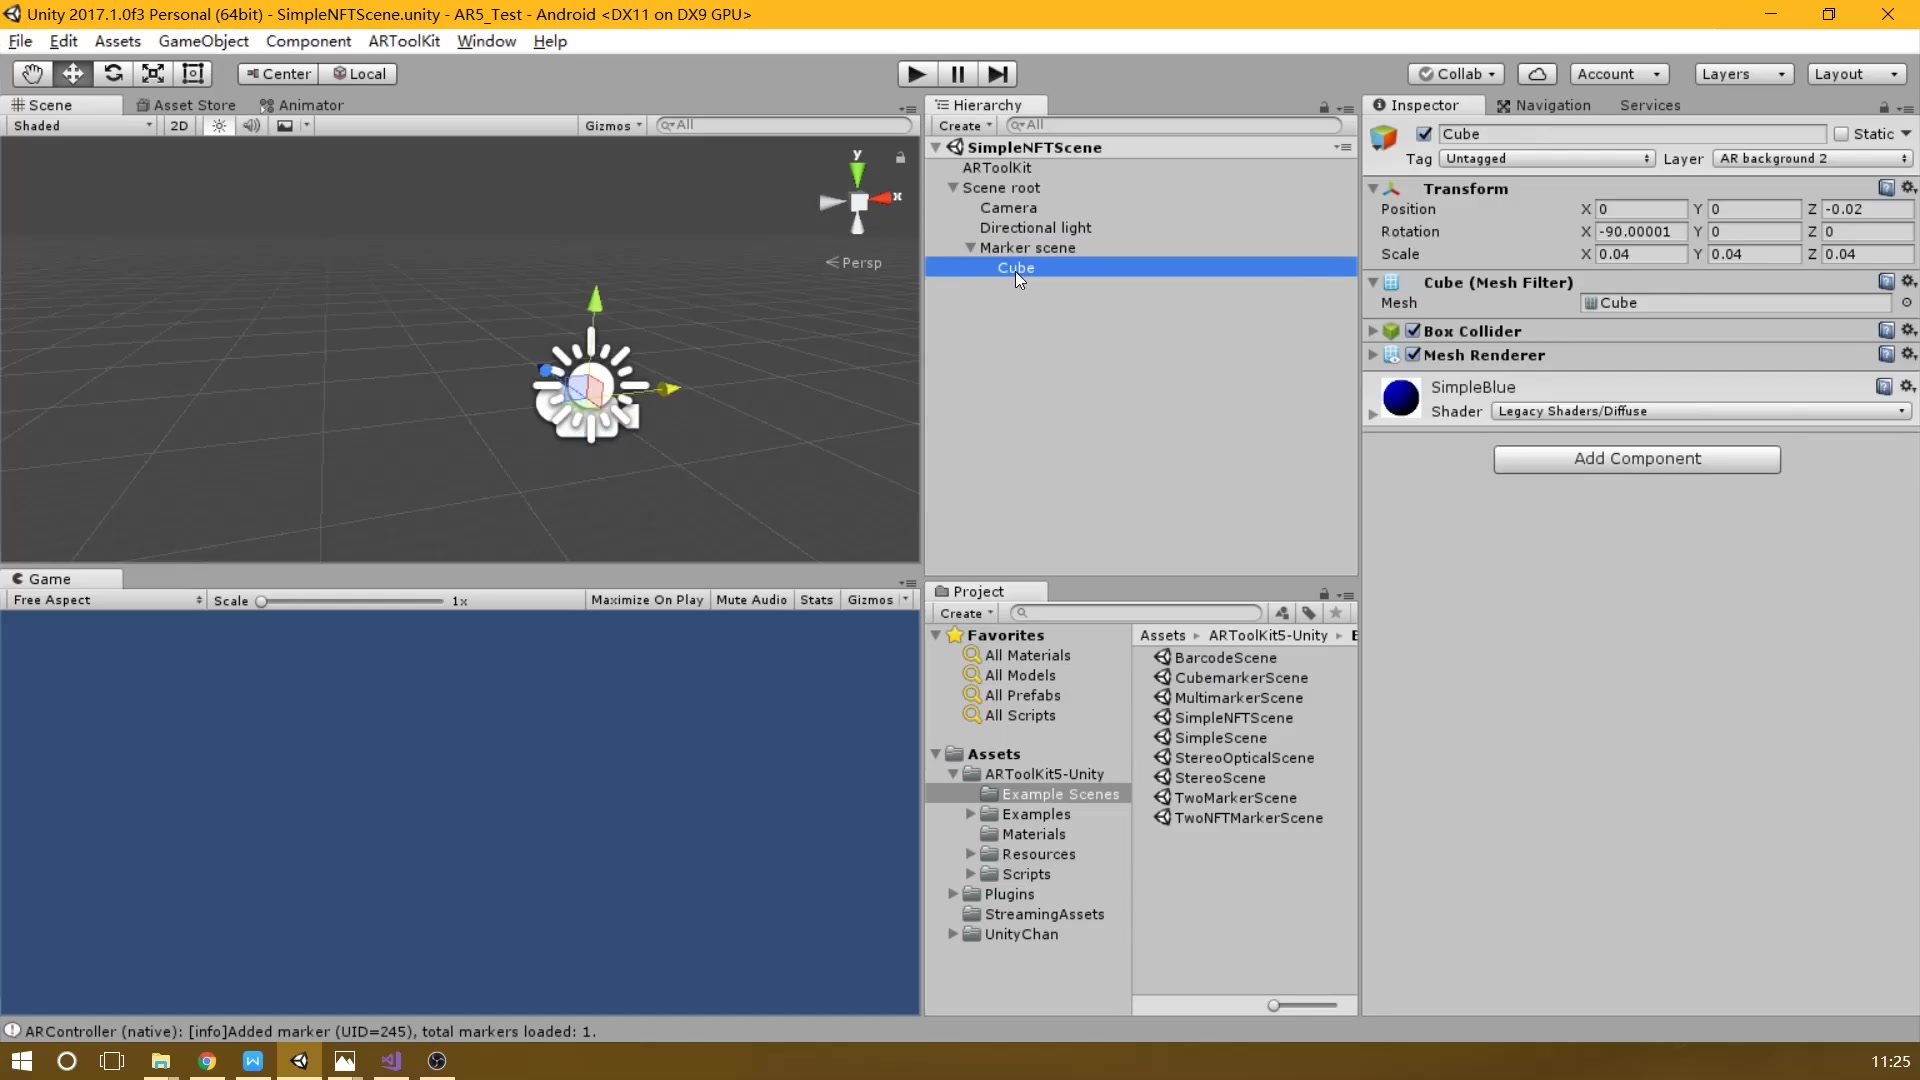The height and width of the screenshot is (1080, 1920).
Task: Select the Rotate tool icon
Action: [x=113, y=74]
